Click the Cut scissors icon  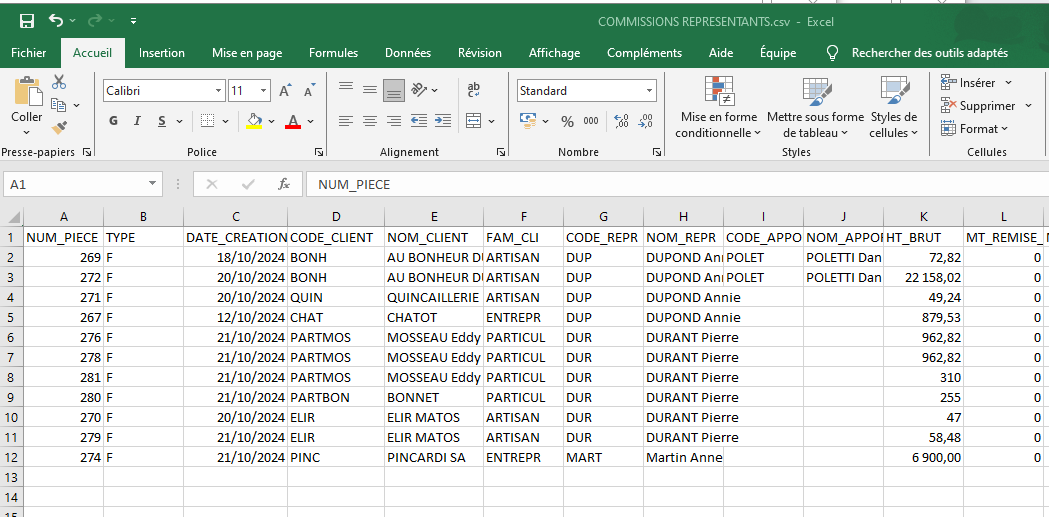59,82
